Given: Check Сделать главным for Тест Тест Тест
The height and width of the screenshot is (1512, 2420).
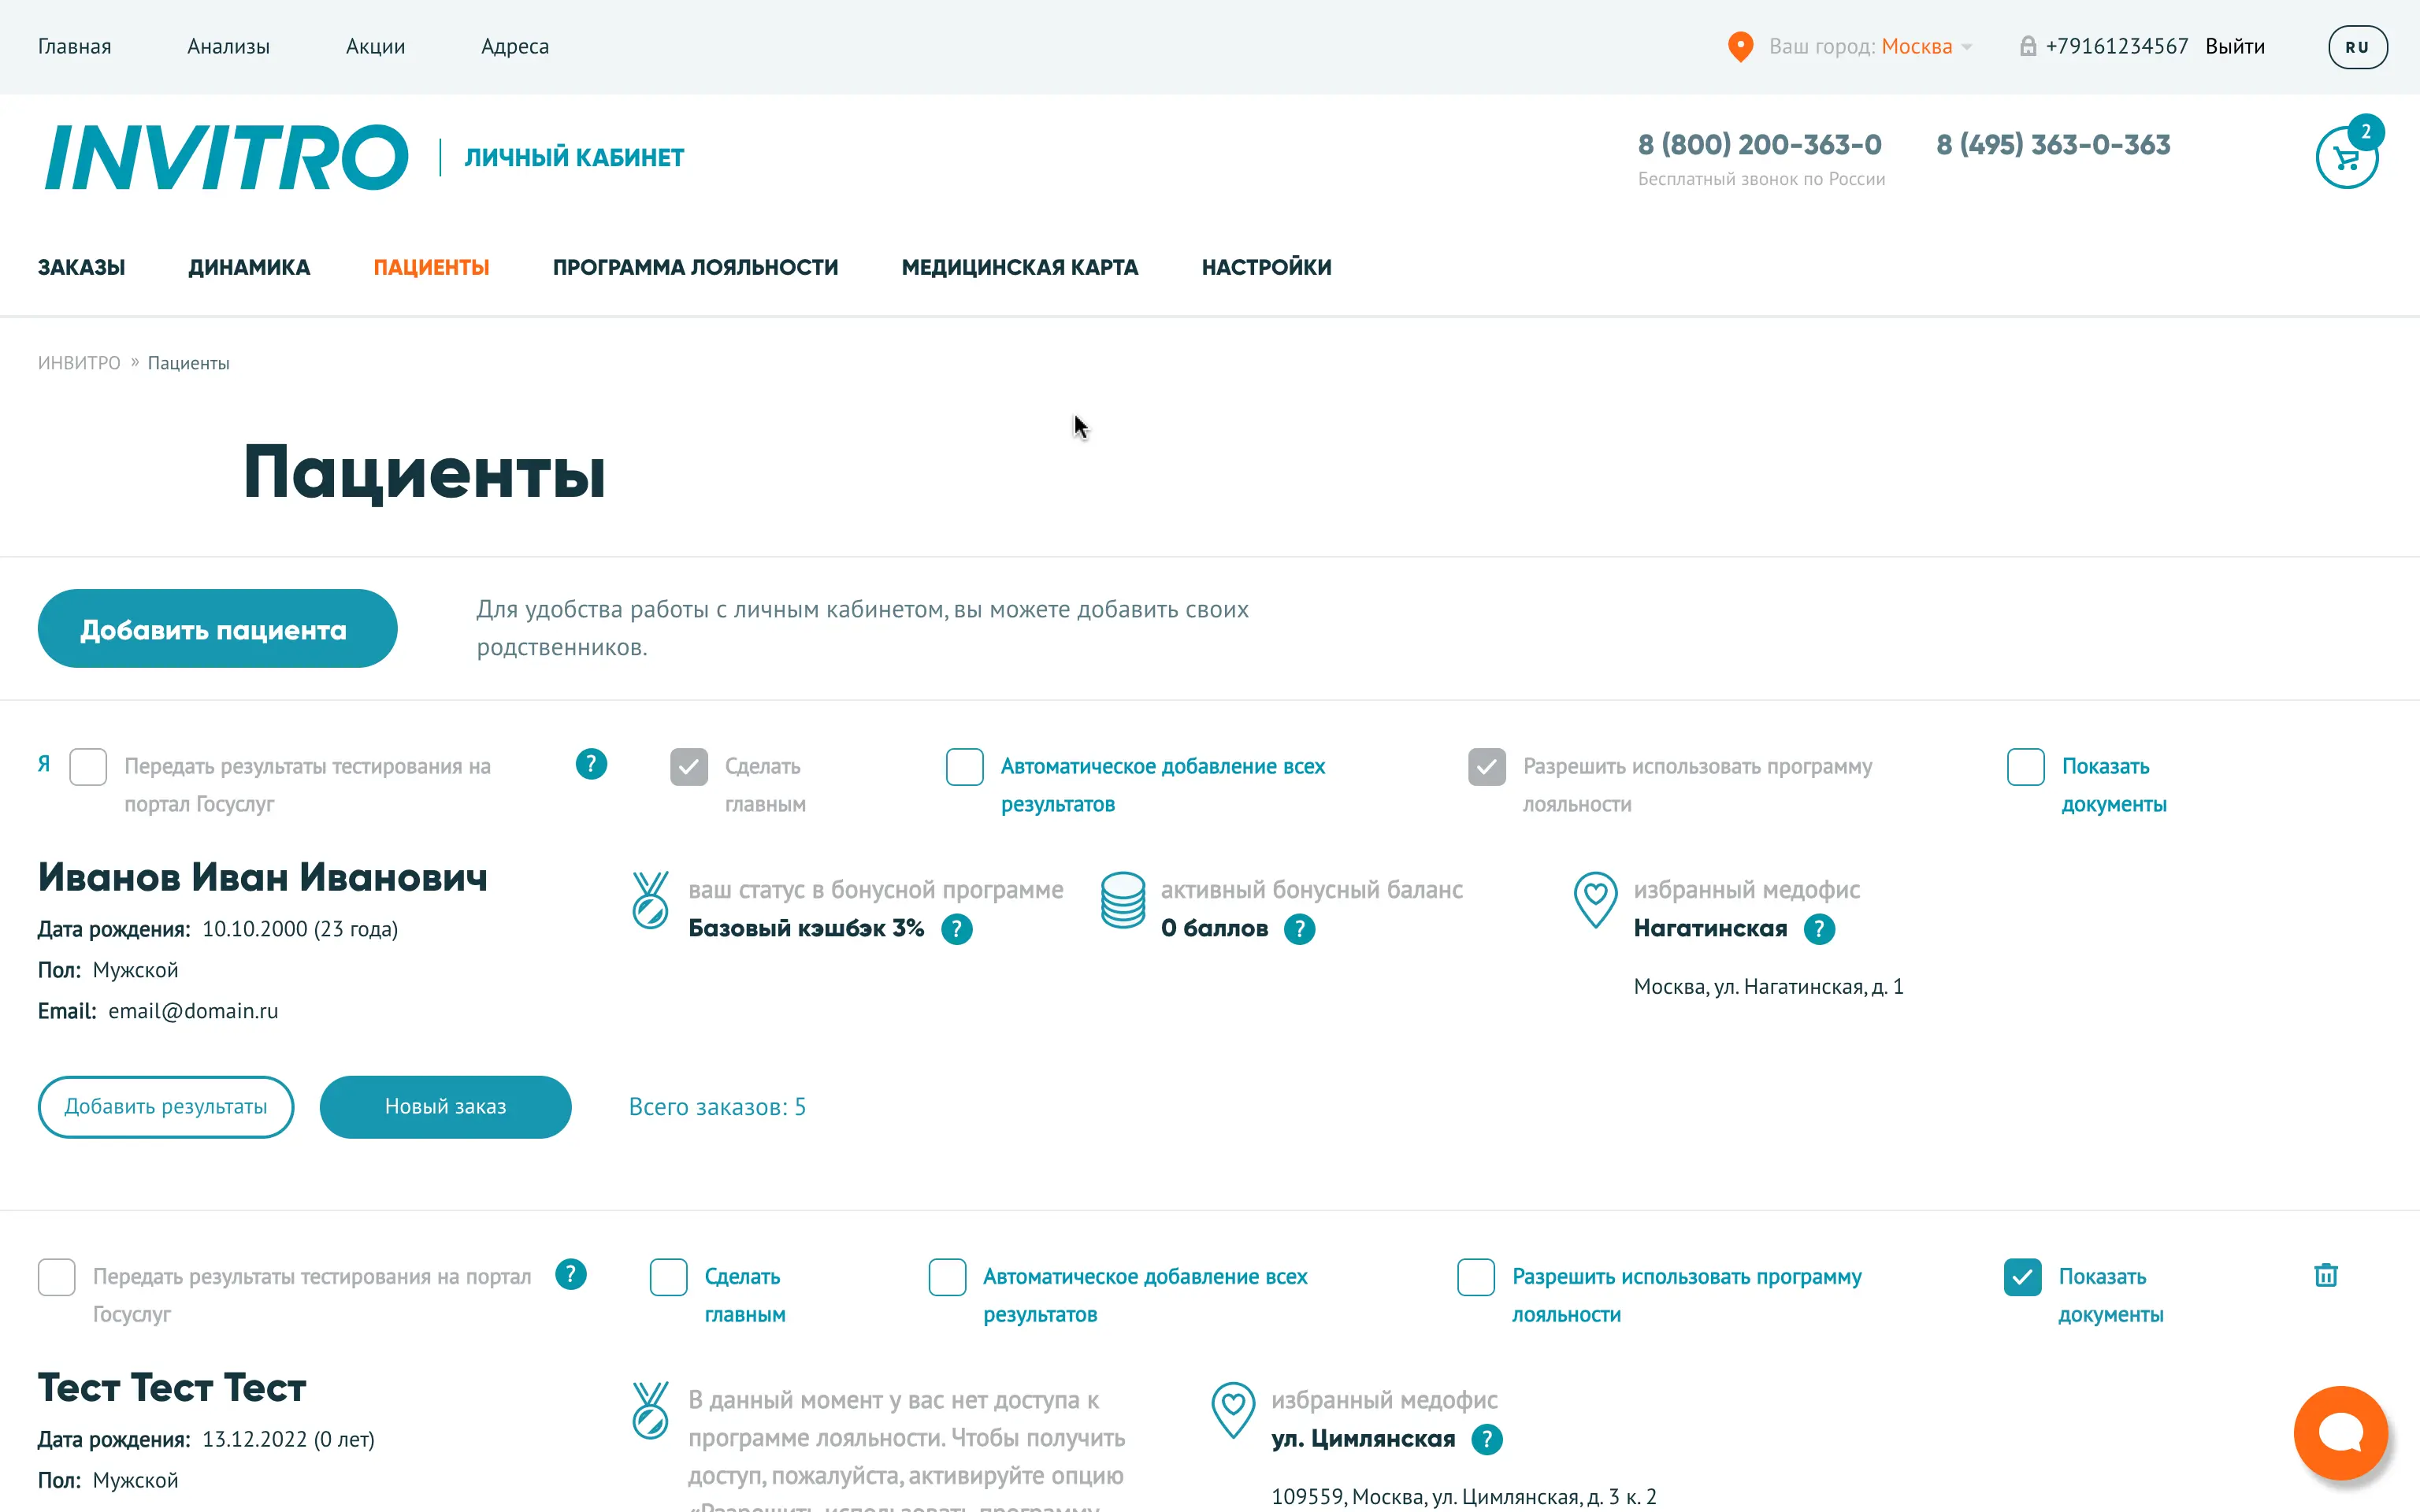Looking at the screenshot, I should click(x=669, y=1277).
